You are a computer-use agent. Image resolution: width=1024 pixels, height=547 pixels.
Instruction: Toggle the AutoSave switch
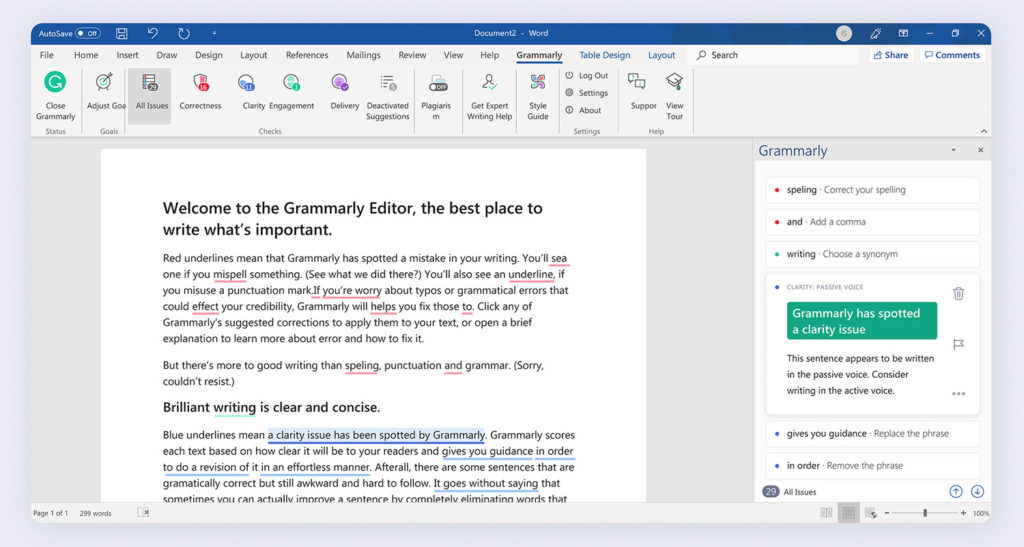(88, 33)
